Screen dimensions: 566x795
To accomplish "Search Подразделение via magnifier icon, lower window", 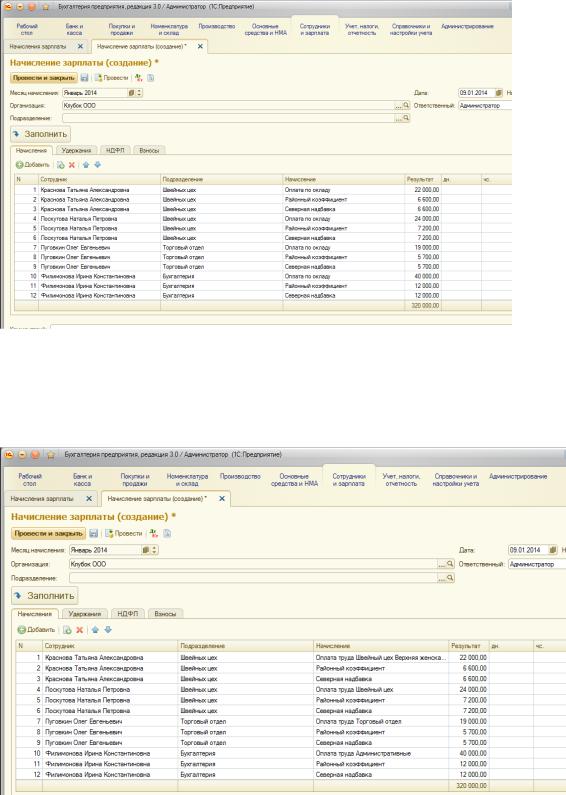I will coord(450,578).
